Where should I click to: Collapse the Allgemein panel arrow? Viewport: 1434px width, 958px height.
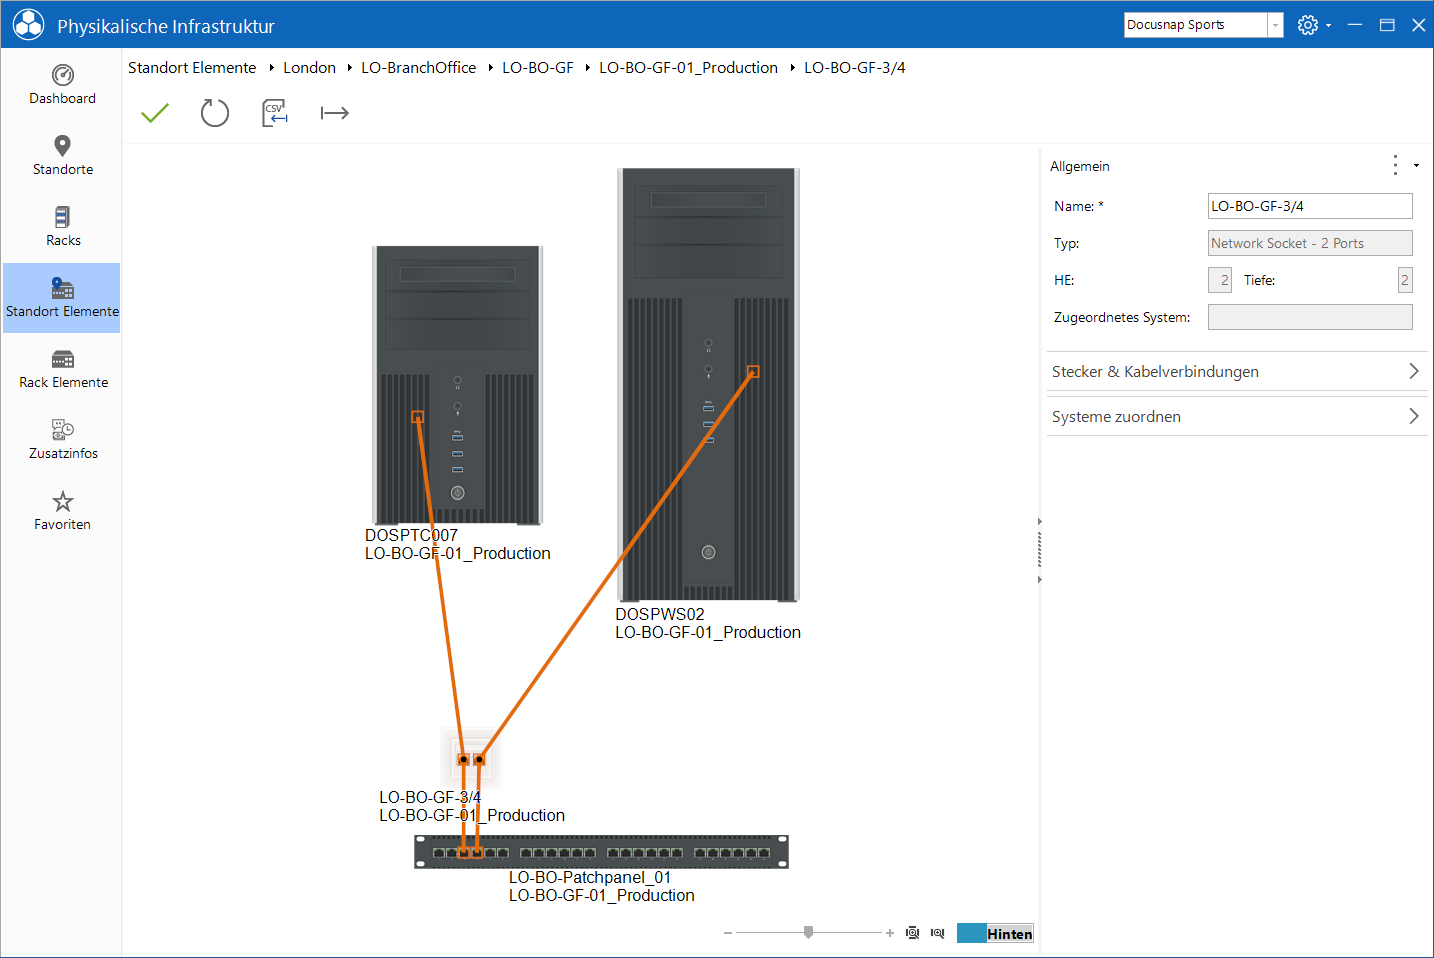point(1416,166)
